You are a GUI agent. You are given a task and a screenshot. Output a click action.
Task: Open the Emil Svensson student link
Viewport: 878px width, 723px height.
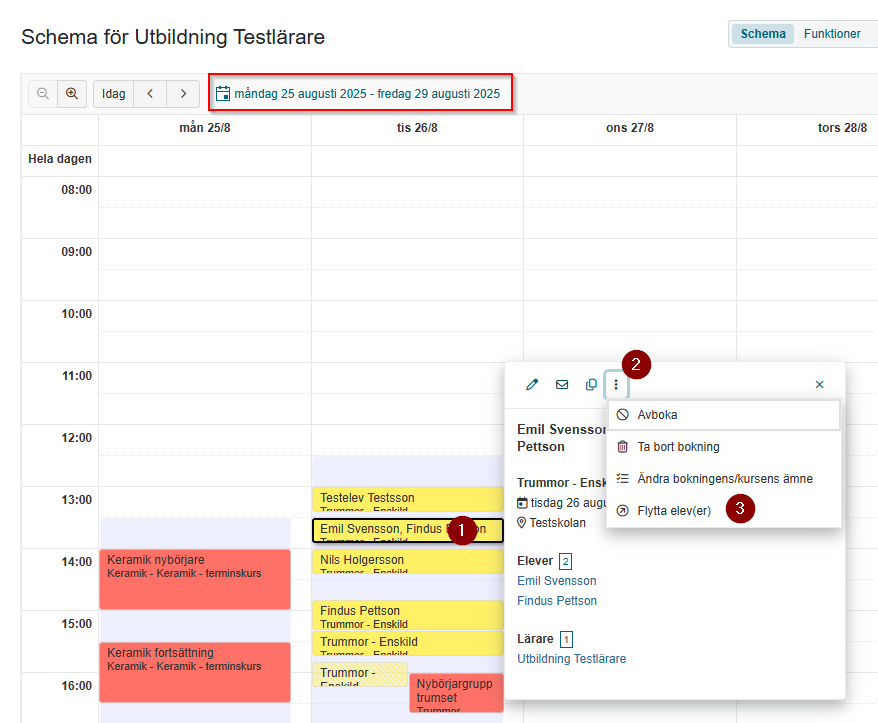click(x=557, y=581)
